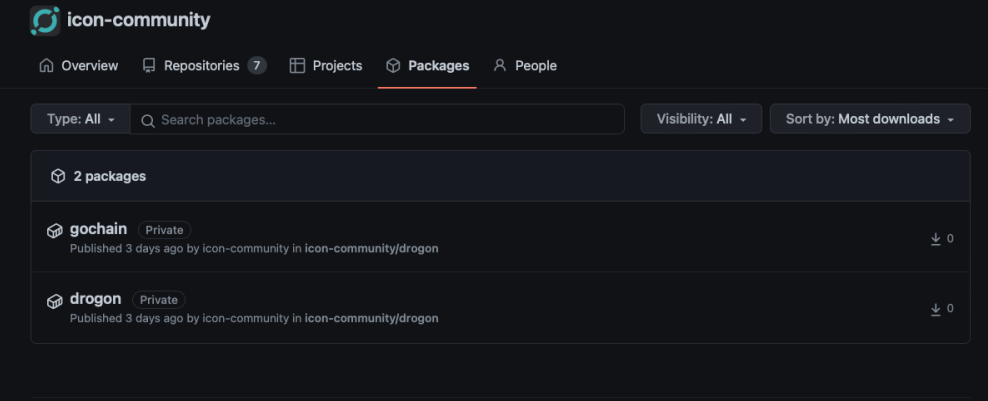Open the Visibility: All dropdown

(x=701, y=119)
